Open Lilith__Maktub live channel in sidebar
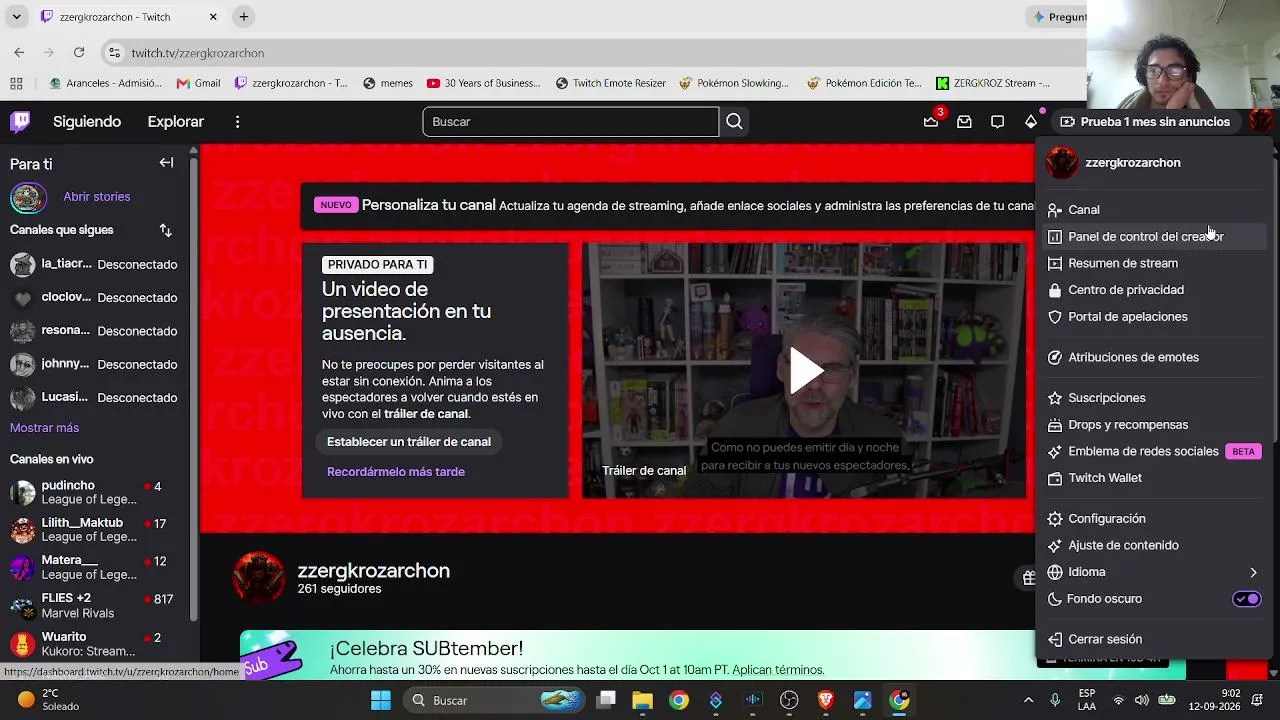This screenshot has width=1280, height=720. tap(96, 530)
